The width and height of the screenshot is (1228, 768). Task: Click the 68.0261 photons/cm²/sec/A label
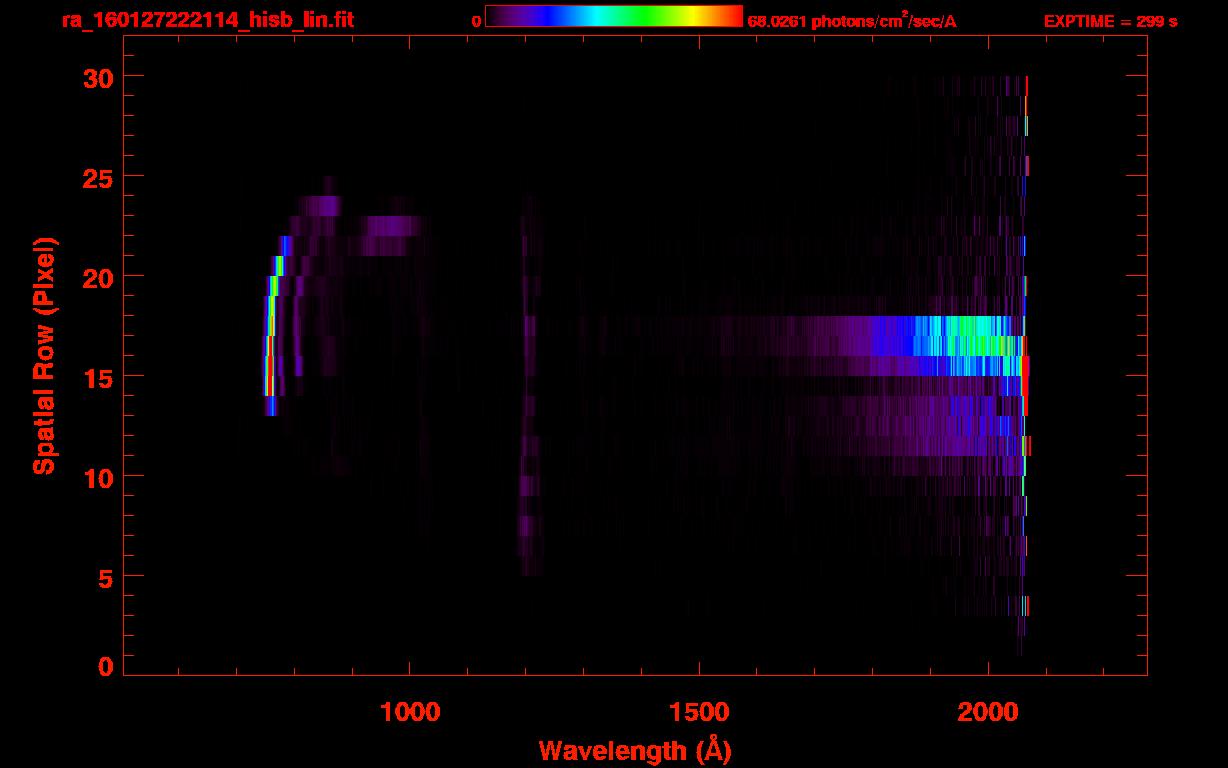(x=851, y=20)
